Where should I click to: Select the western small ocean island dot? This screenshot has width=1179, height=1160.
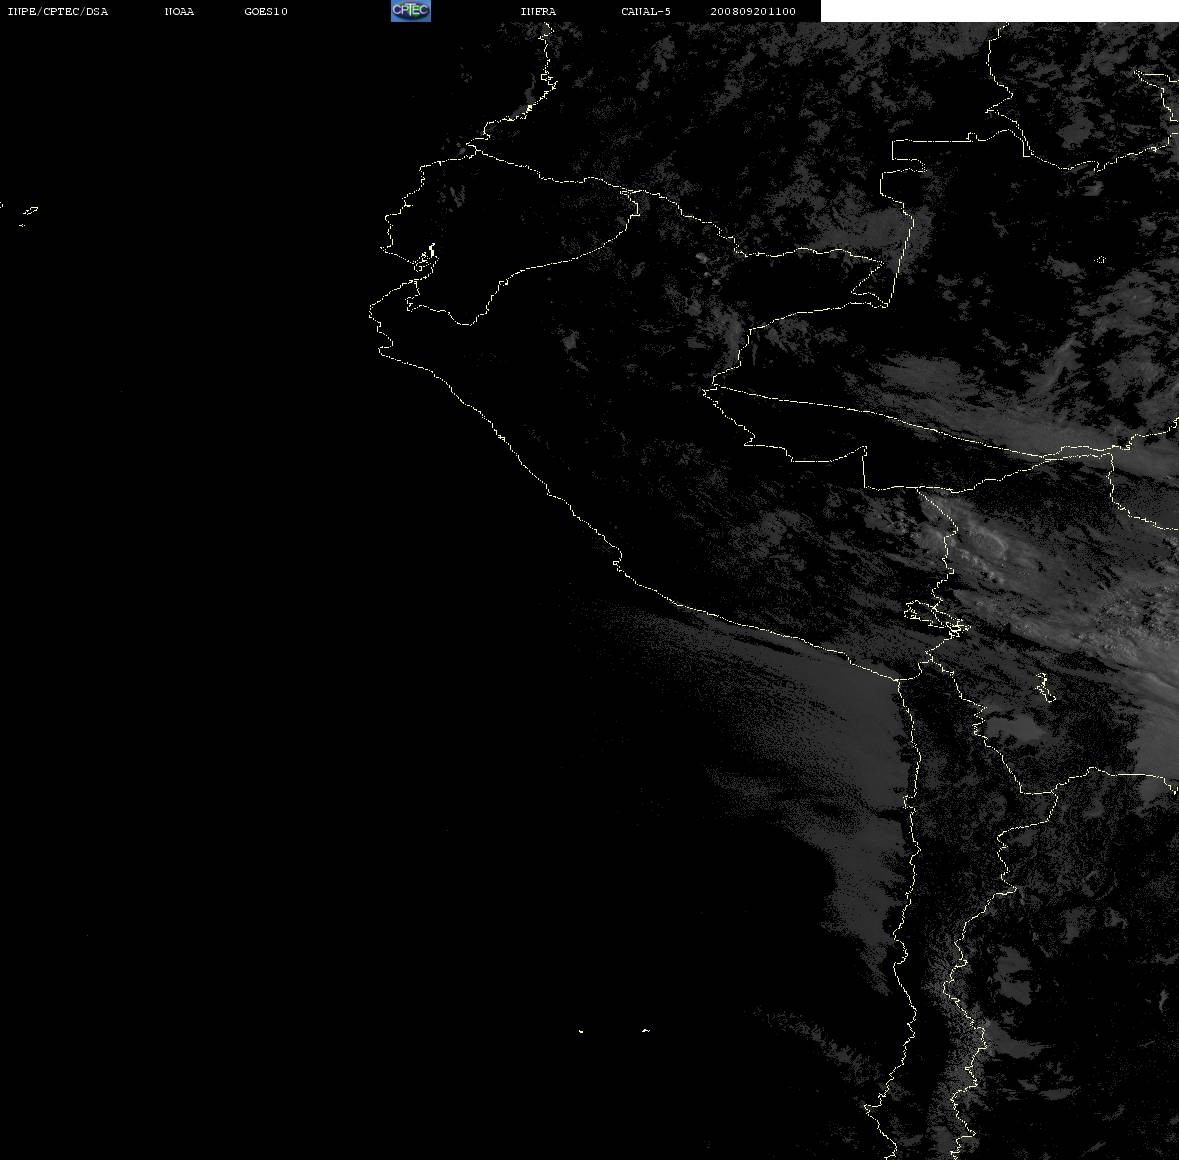coord(581,1031)
